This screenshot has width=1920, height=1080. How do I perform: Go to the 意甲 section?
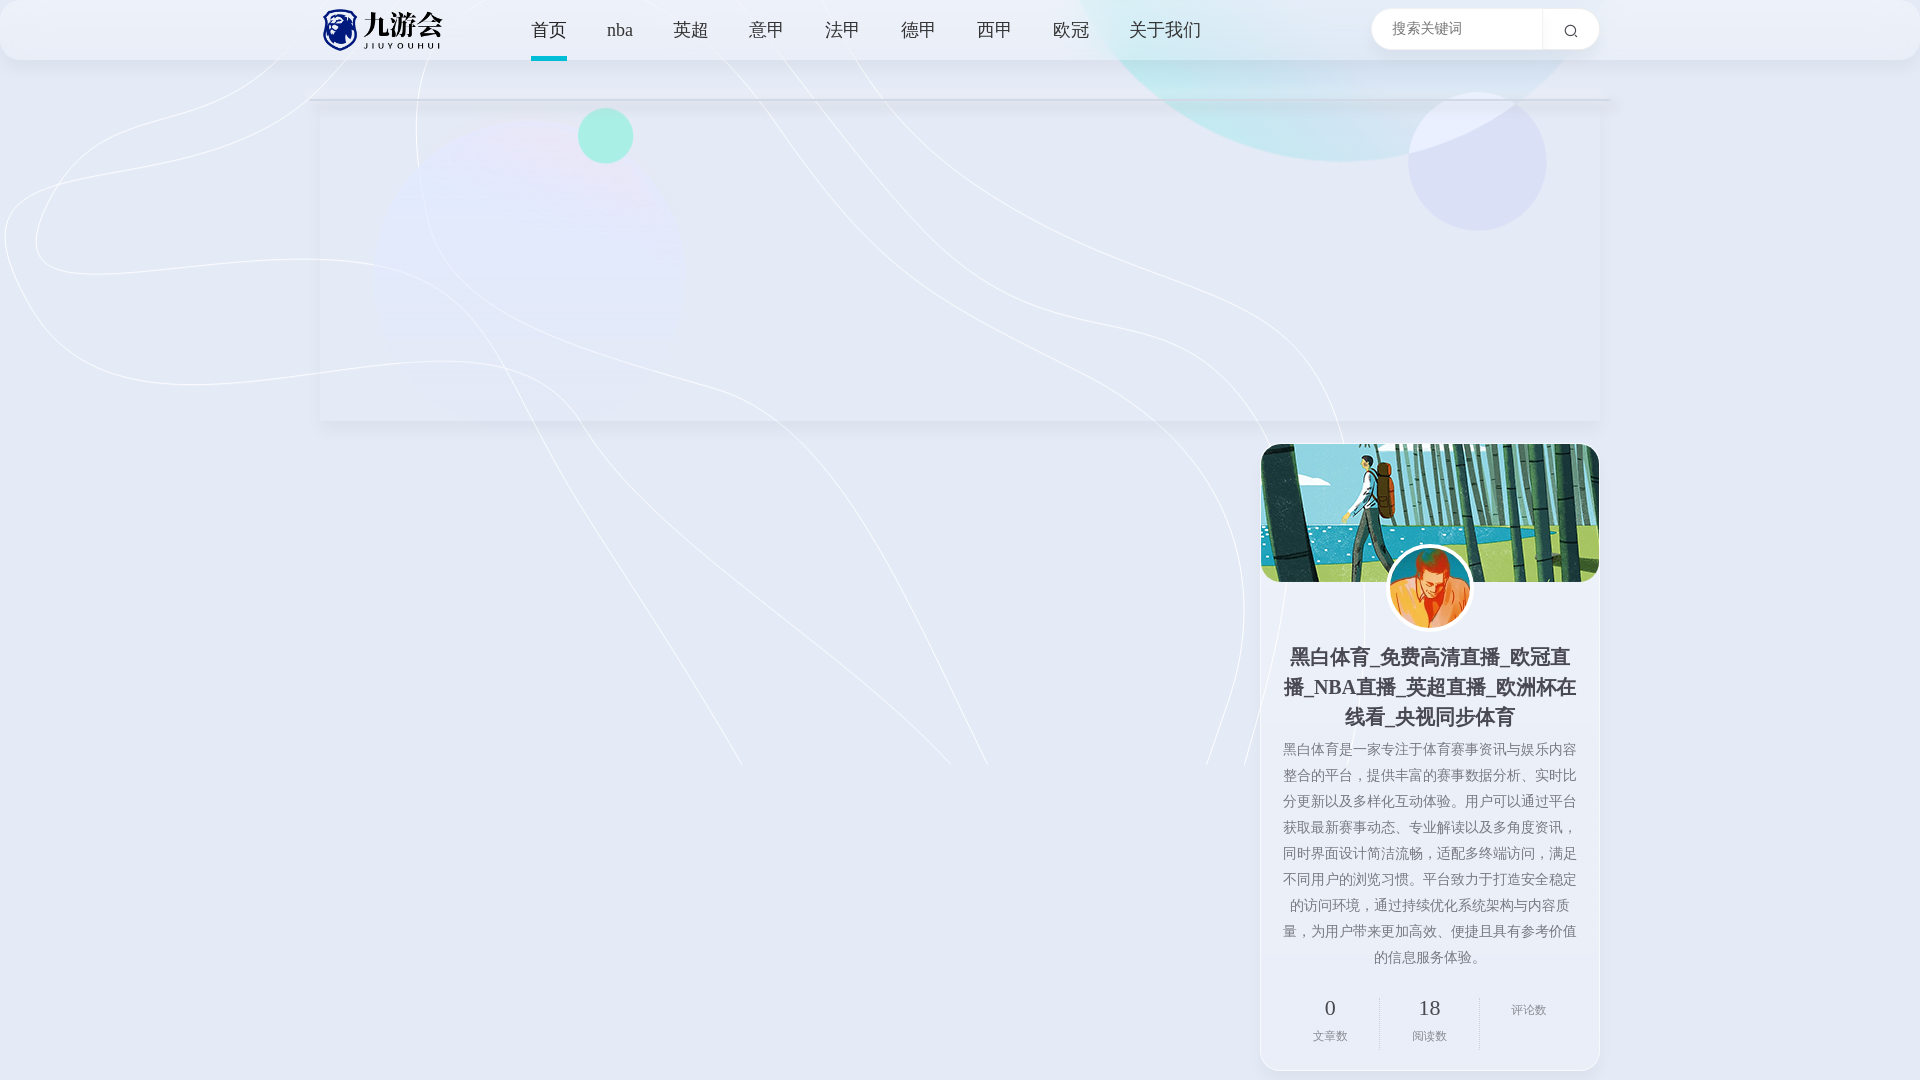pyautogui.click(x=767, y=30)
